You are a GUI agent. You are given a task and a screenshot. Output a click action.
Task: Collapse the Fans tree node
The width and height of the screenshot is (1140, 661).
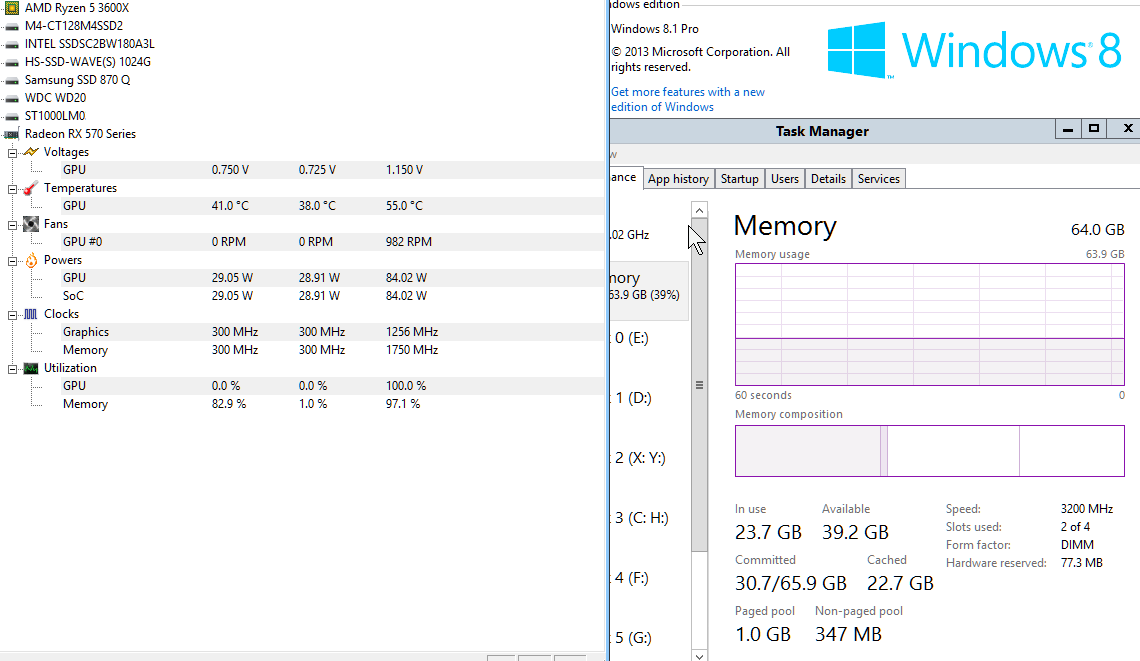pyautogui.click(x=12, y=225)
